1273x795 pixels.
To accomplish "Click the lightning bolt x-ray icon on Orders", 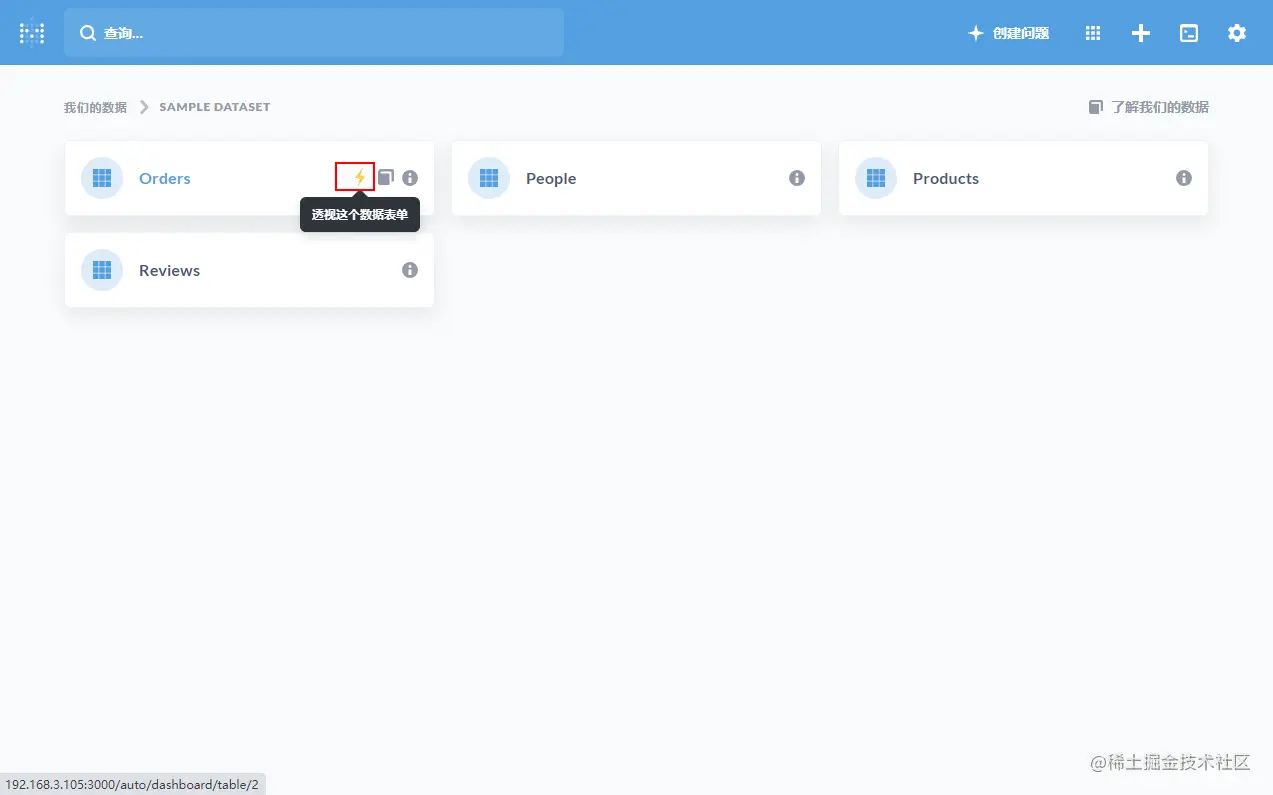I will pyautogui.click(x=360, y=178).
